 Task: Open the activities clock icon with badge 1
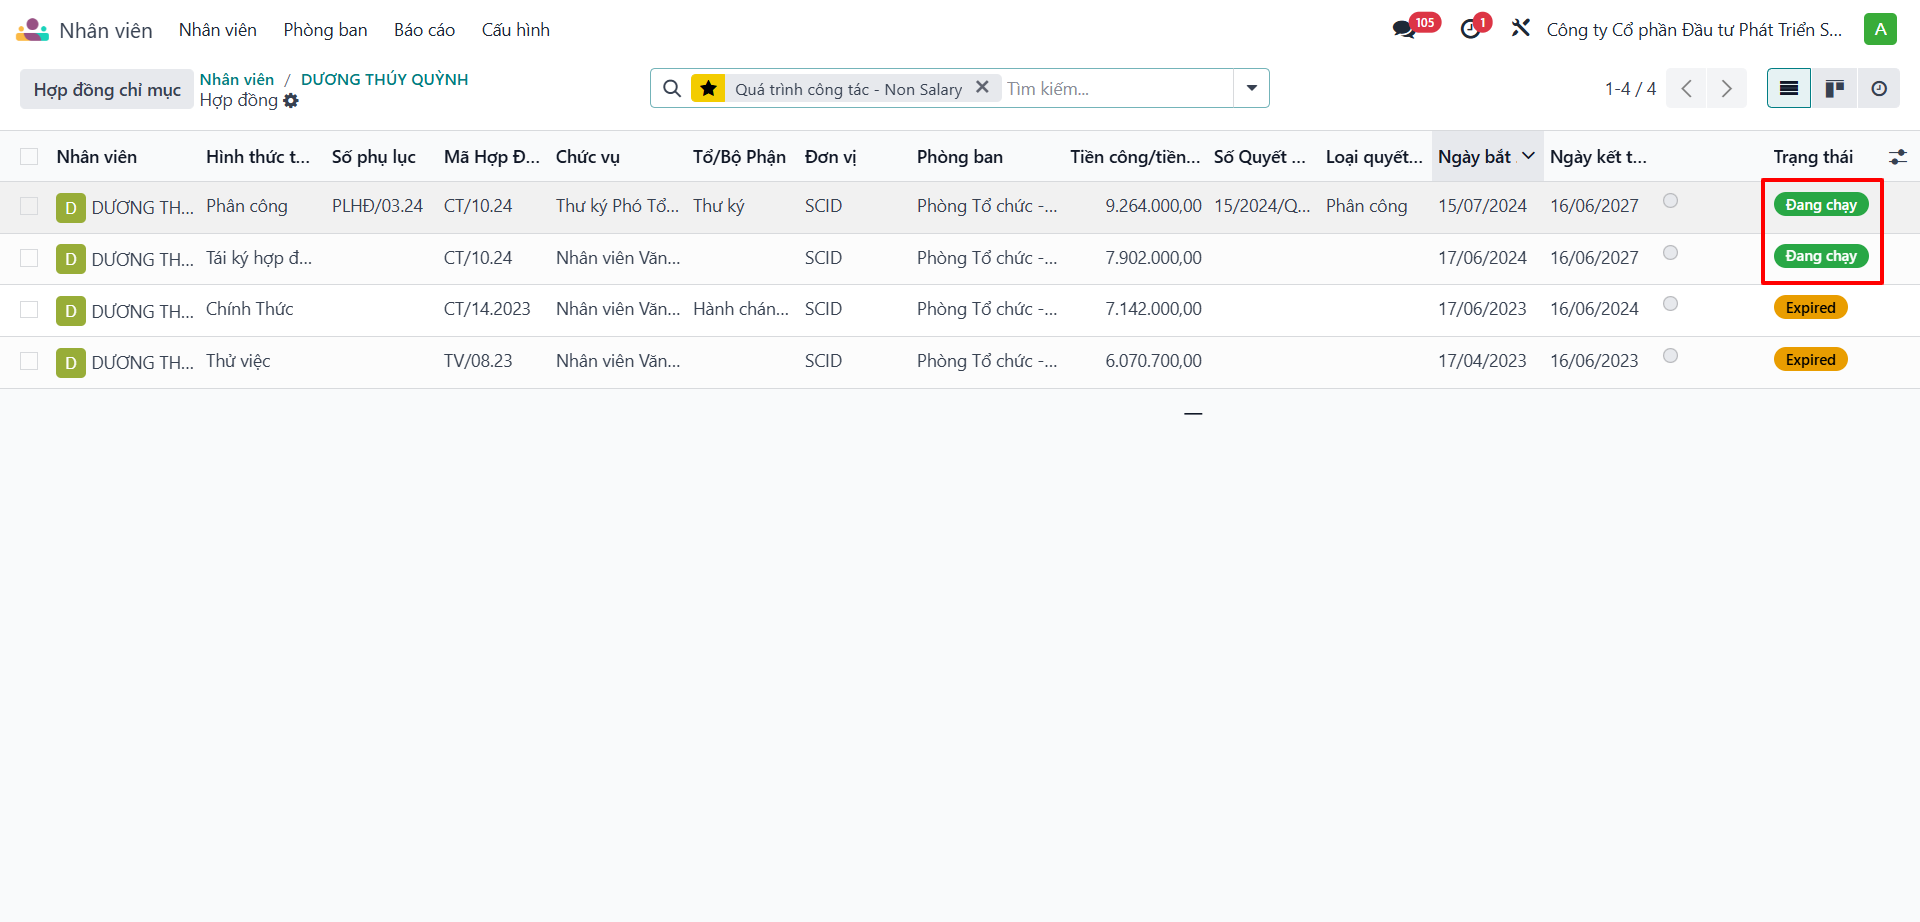point(1470,30)
